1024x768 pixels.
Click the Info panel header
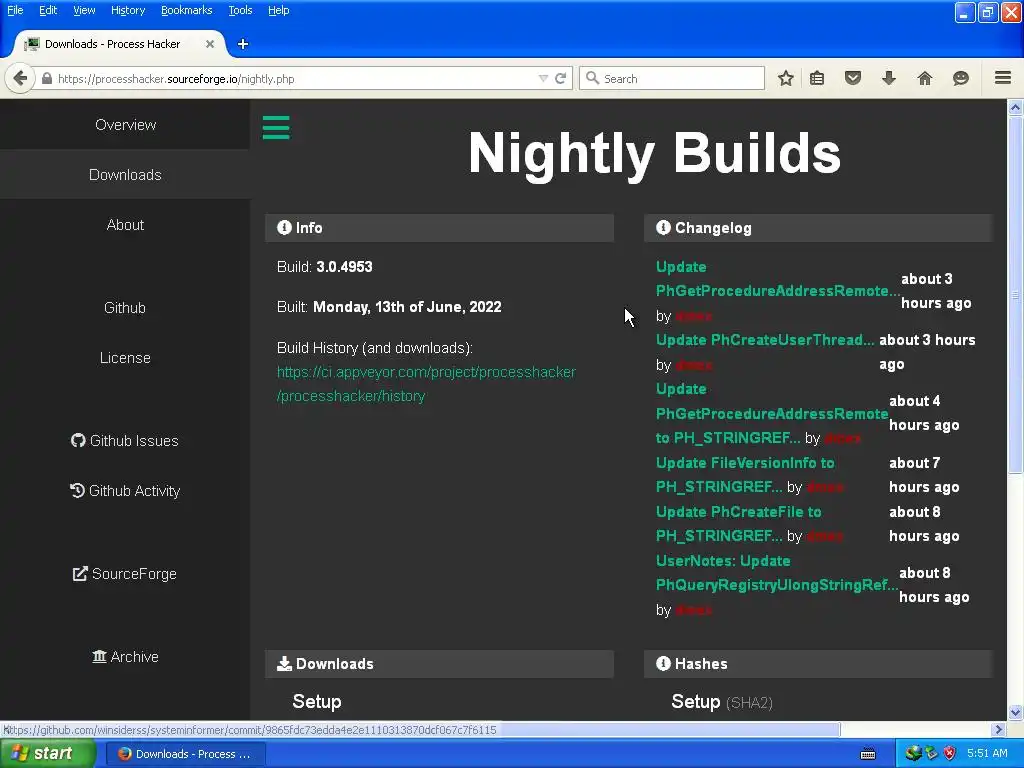point(439,228)
